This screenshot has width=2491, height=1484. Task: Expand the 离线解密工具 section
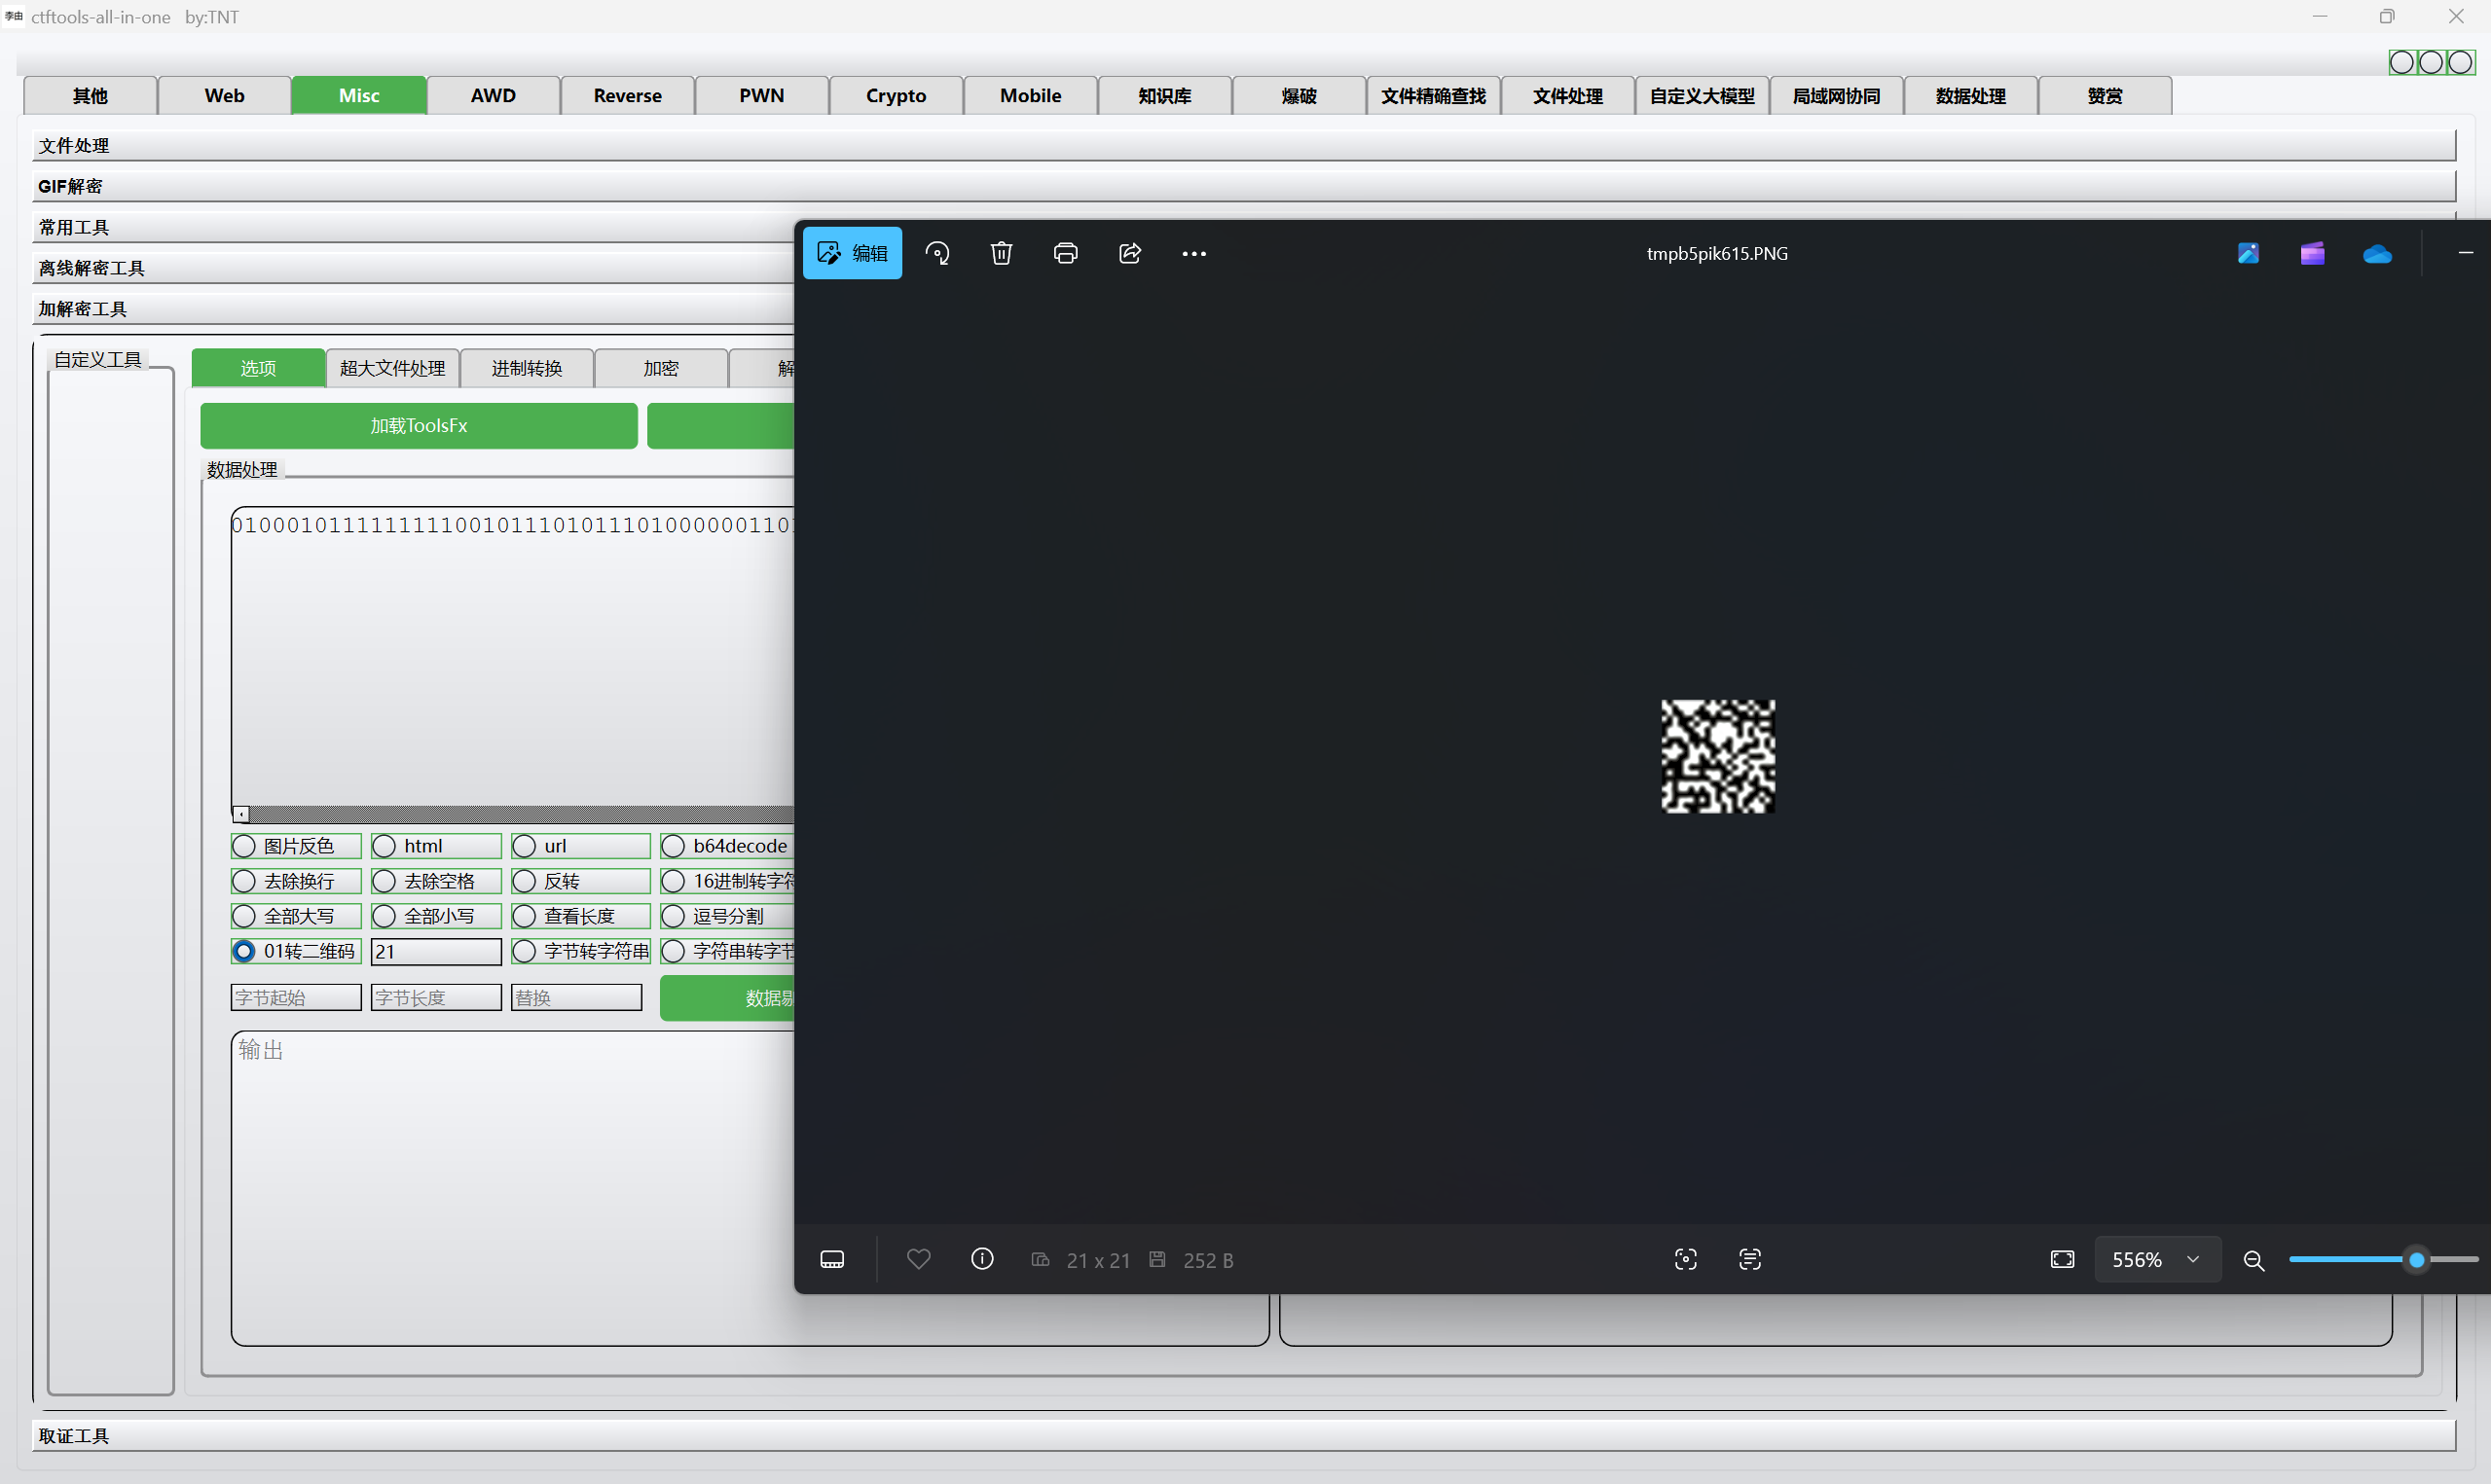tap(414, 268)
